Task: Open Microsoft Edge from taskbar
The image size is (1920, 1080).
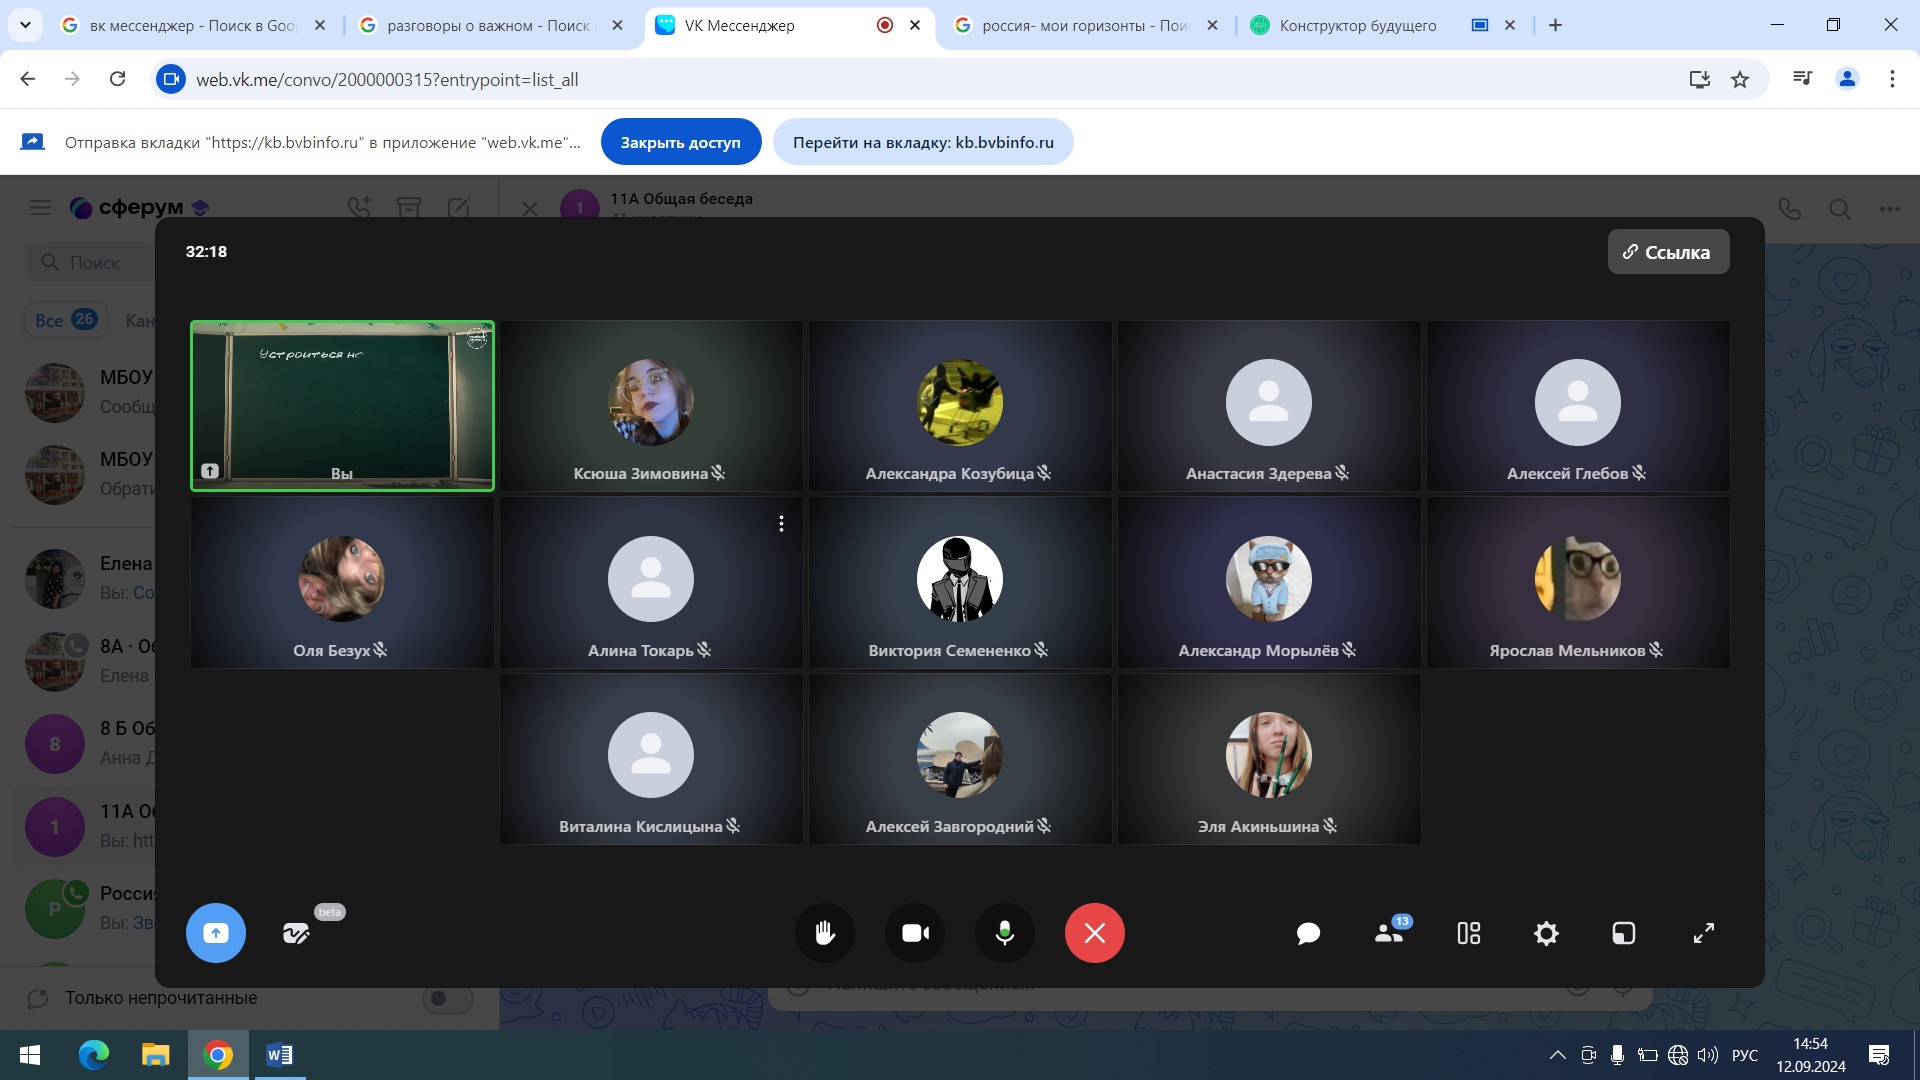Action: coord(94,1055)
